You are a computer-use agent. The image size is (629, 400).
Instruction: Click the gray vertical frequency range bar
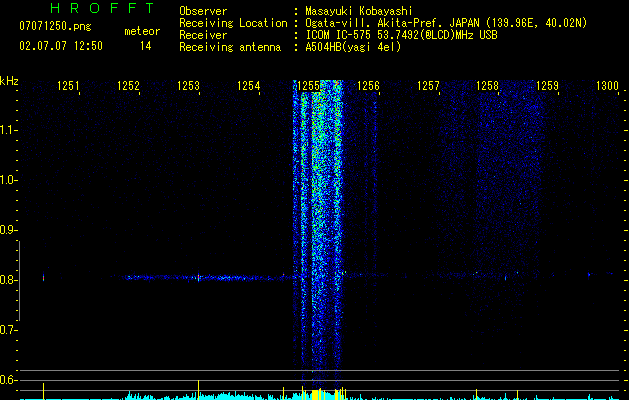click(19, 281)
